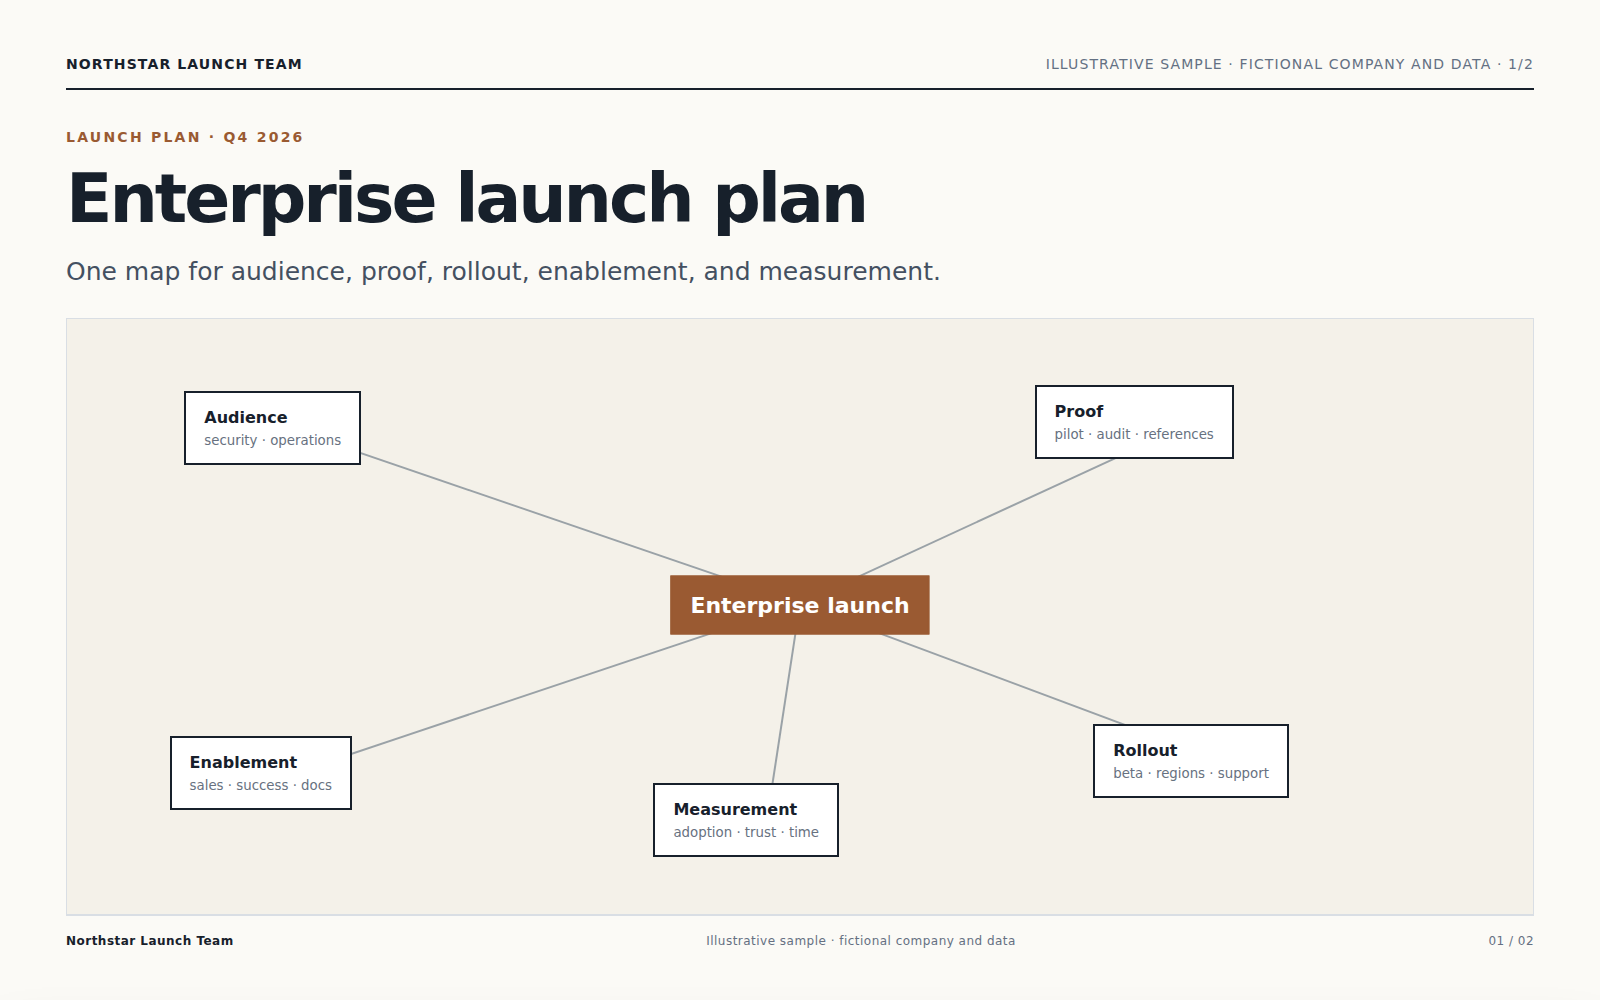Click the 'beta · regions · support' subtext
The width and height of the screenshot is (1600, 1000).
1191,773
